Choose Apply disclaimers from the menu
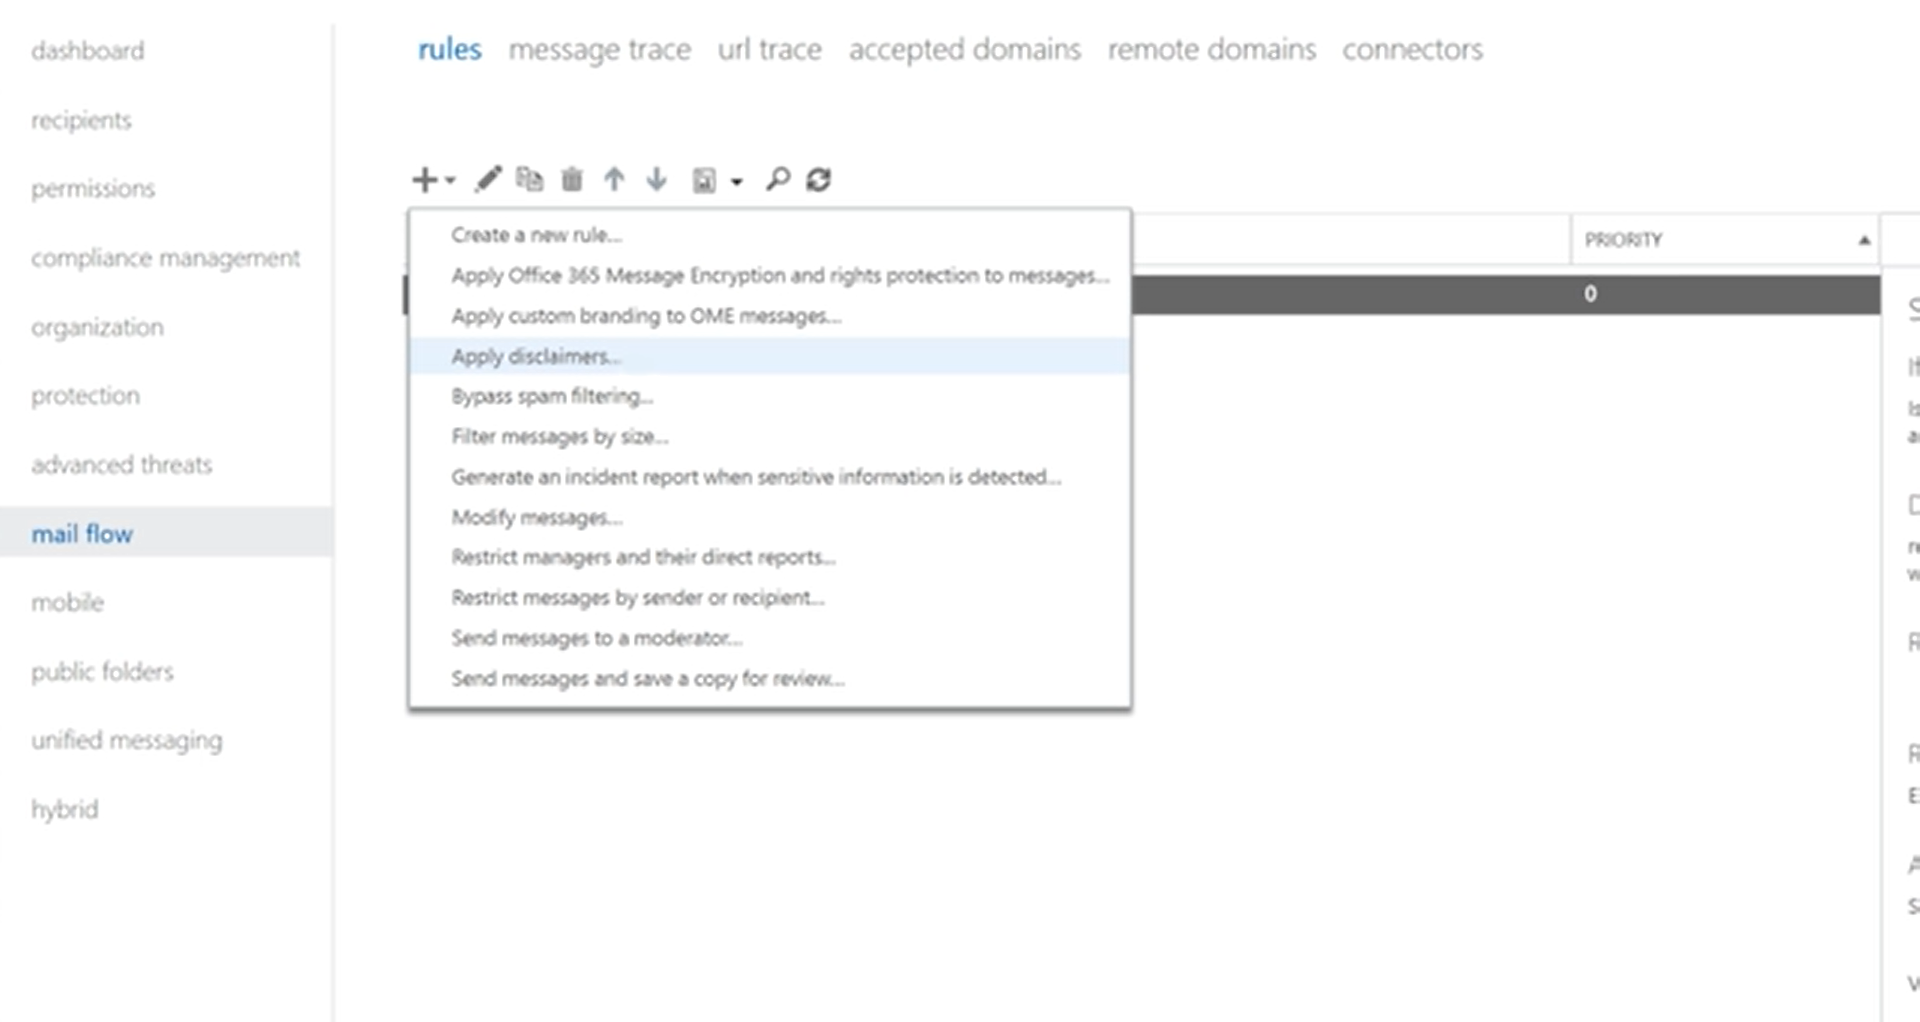This screenshot has height=1022, width=1920. point(536,356)
